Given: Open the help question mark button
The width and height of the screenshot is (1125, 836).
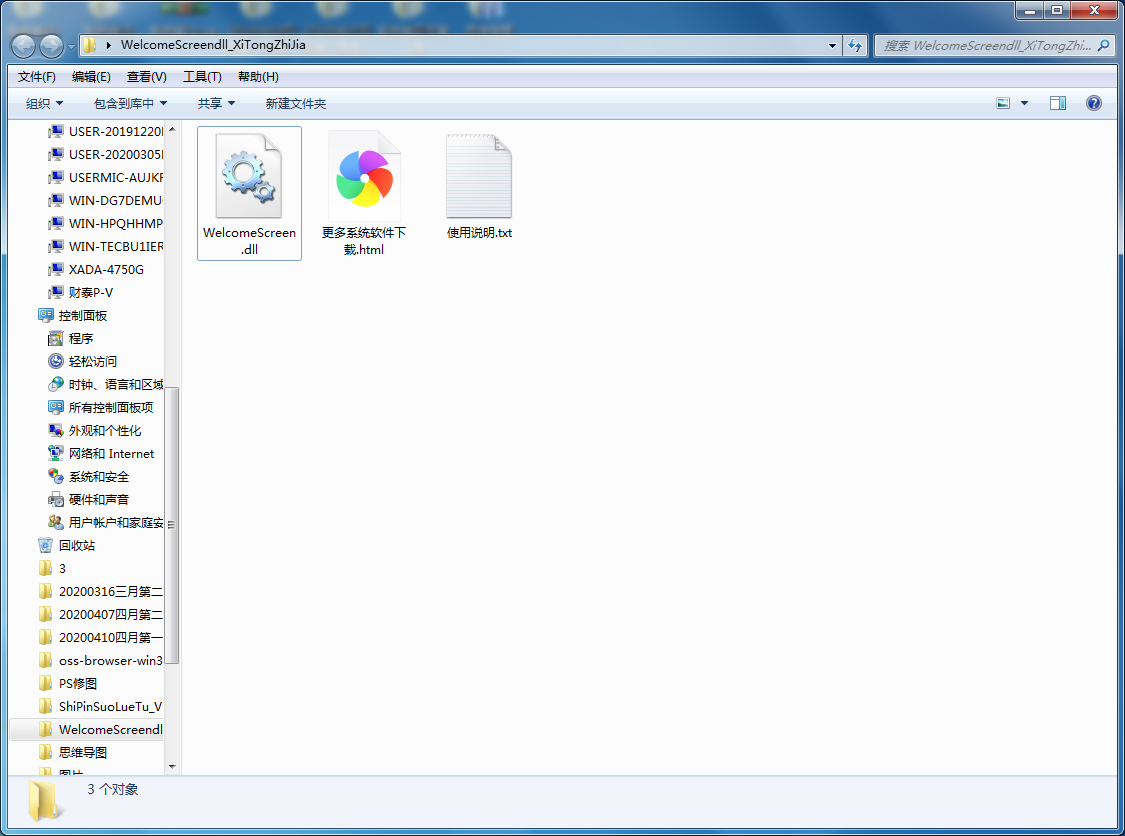Looking at the screenshot, I should pyautogui.click(x=1093, y=103).
